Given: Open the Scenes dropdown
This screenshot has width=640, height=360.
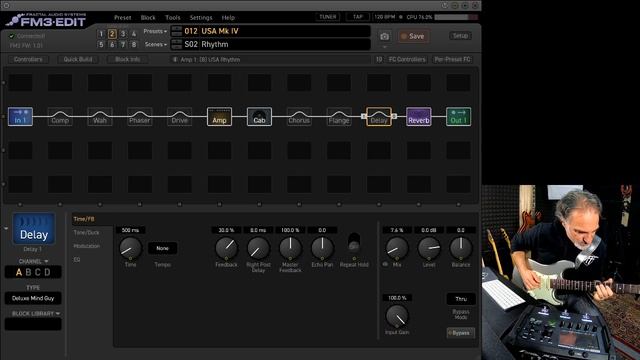Looking at the screenshot, I should coord(156,44).
